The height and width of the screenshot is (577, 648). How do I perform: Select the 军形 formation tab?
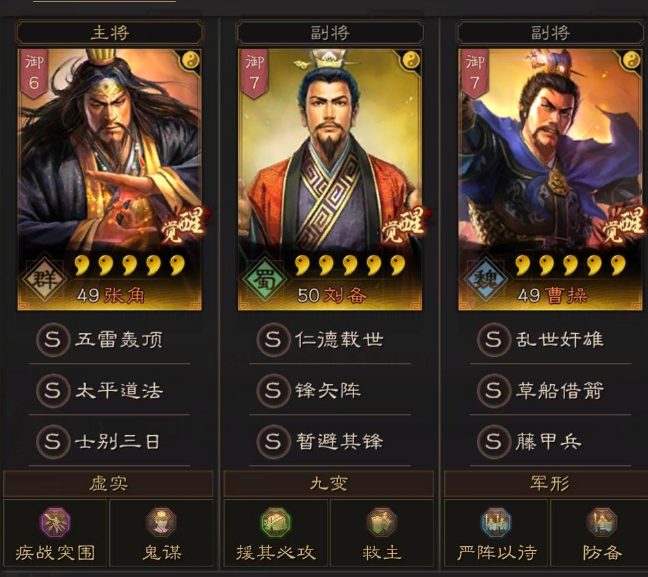coord(549,484)
